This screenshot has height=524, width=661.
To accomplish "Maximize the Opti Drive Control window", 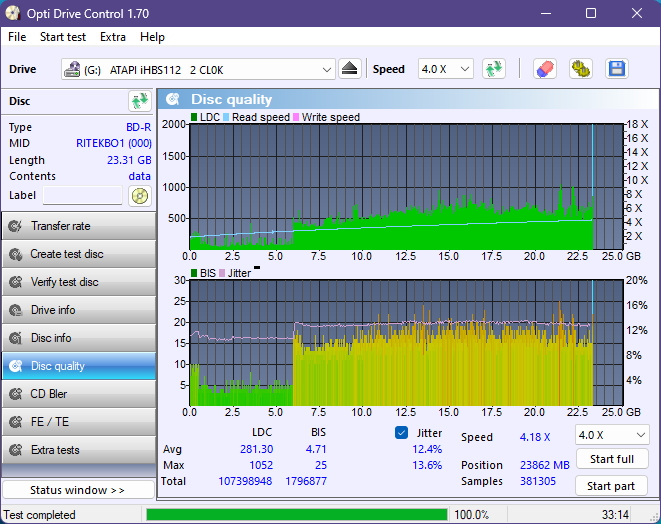I will (591, 13).
